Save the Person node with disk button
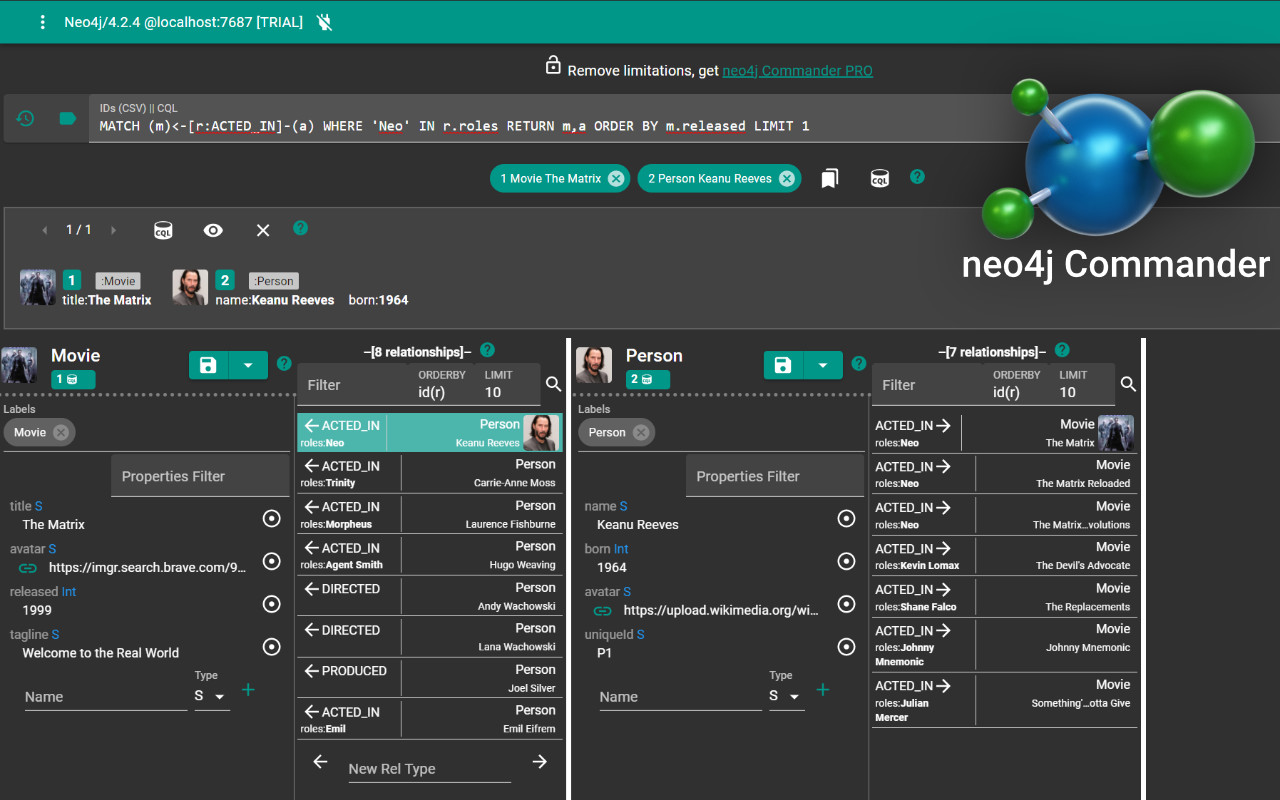The image size is (1280, 800). click(x=783, y=365)
